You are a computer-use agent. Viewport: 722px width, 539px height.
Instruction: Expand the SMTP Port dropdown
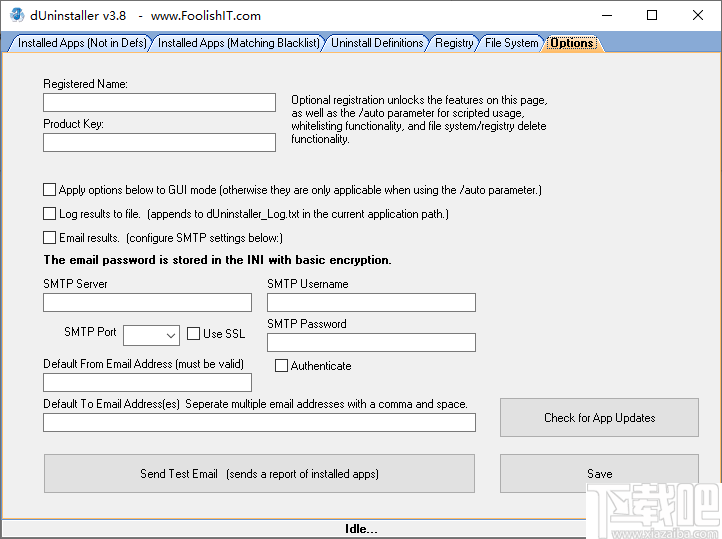pyautogui.click(x=170, y=336)
